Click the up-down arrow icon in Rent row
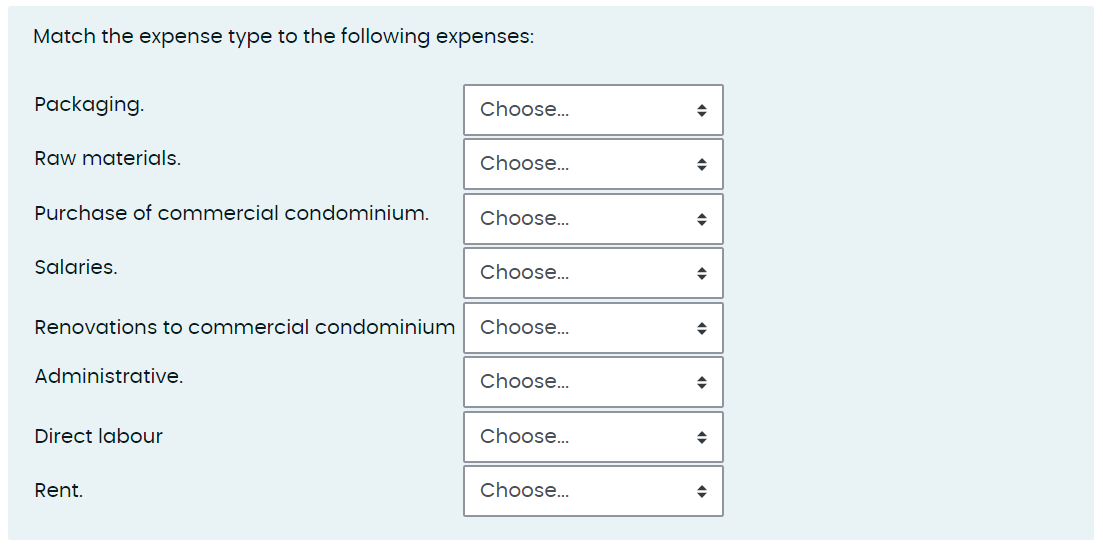 [702, 491]
